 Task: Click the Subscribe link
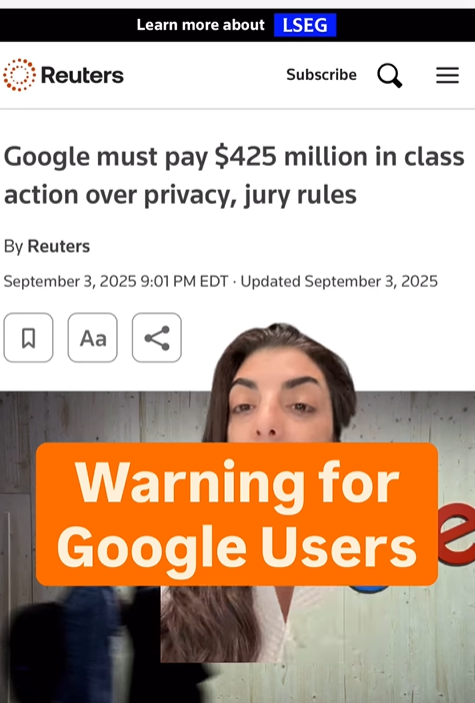[x=321, y=74]
